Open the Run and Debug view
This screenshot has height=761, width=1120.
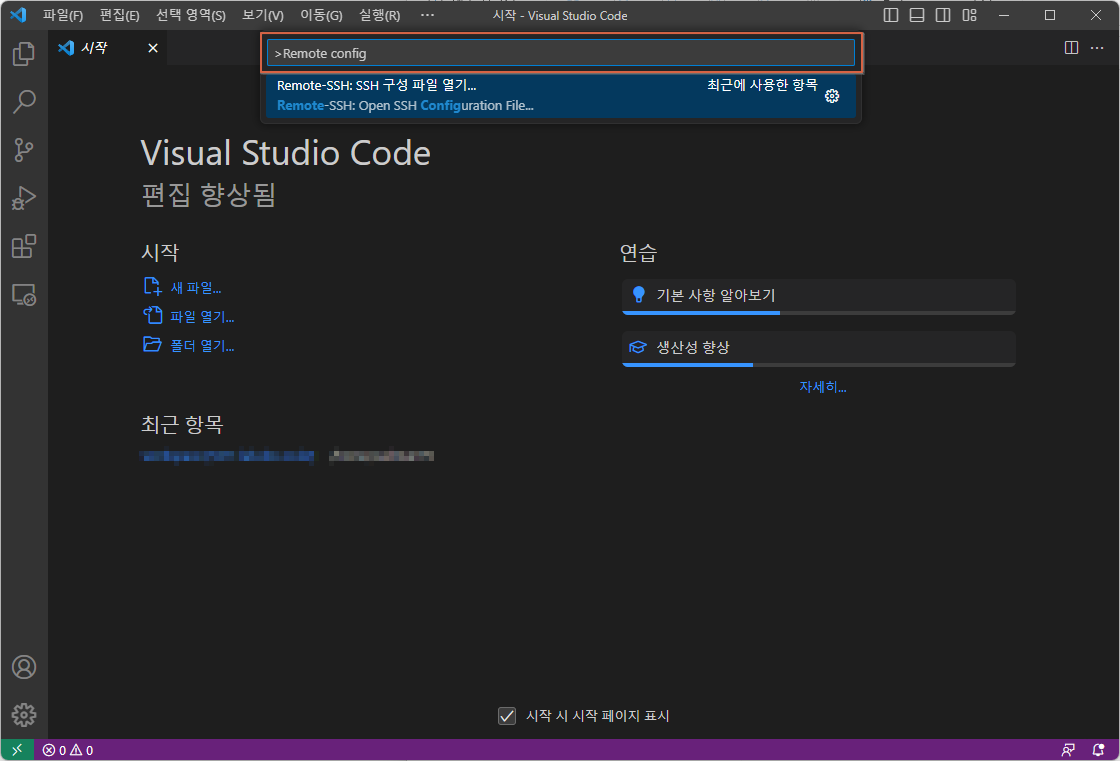click(x=24, y=198)
